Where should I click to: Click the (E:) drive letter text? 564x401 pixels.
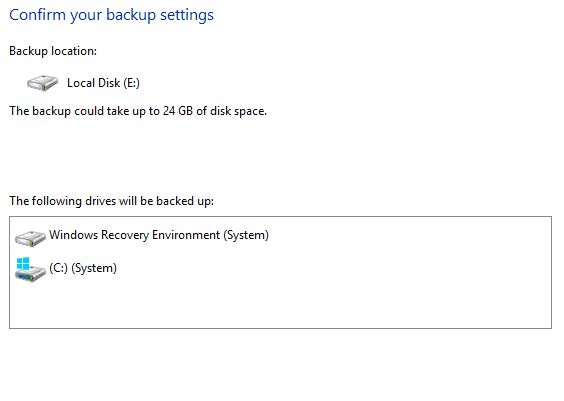point(131,83)
